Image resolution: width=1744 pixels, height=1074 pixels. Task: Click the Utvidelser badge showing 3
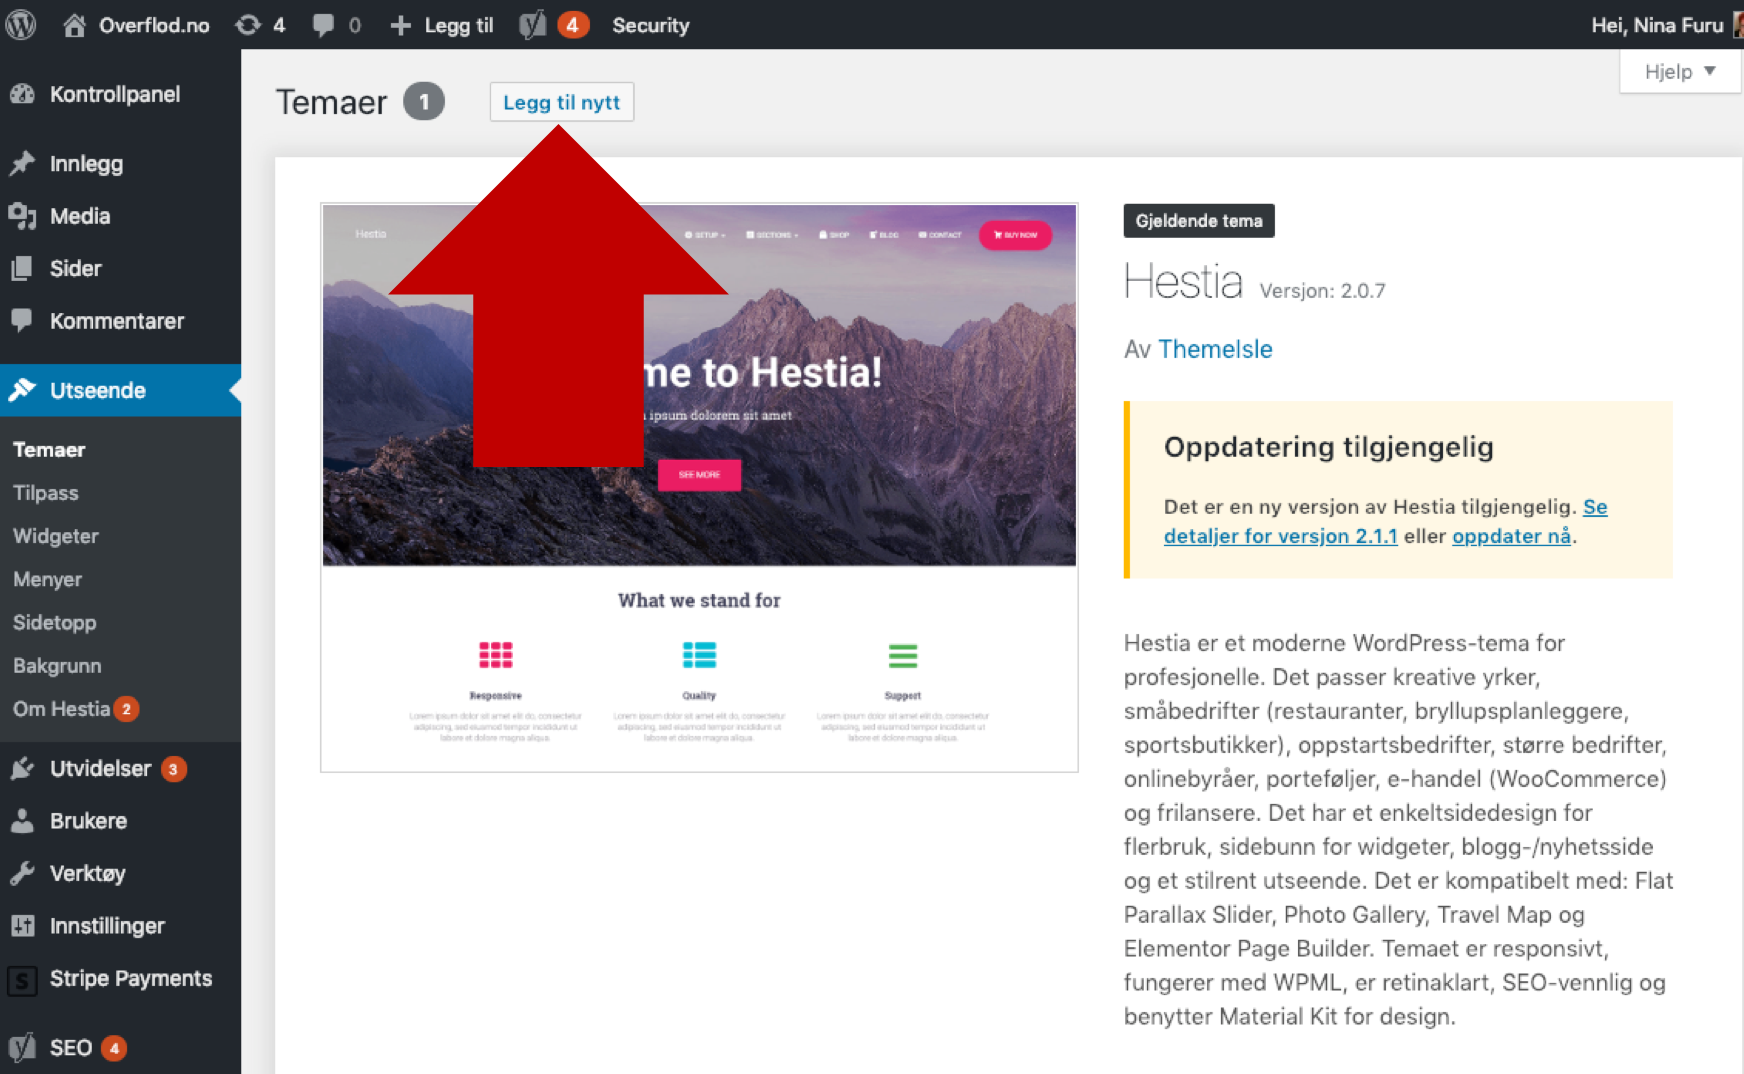174,769
